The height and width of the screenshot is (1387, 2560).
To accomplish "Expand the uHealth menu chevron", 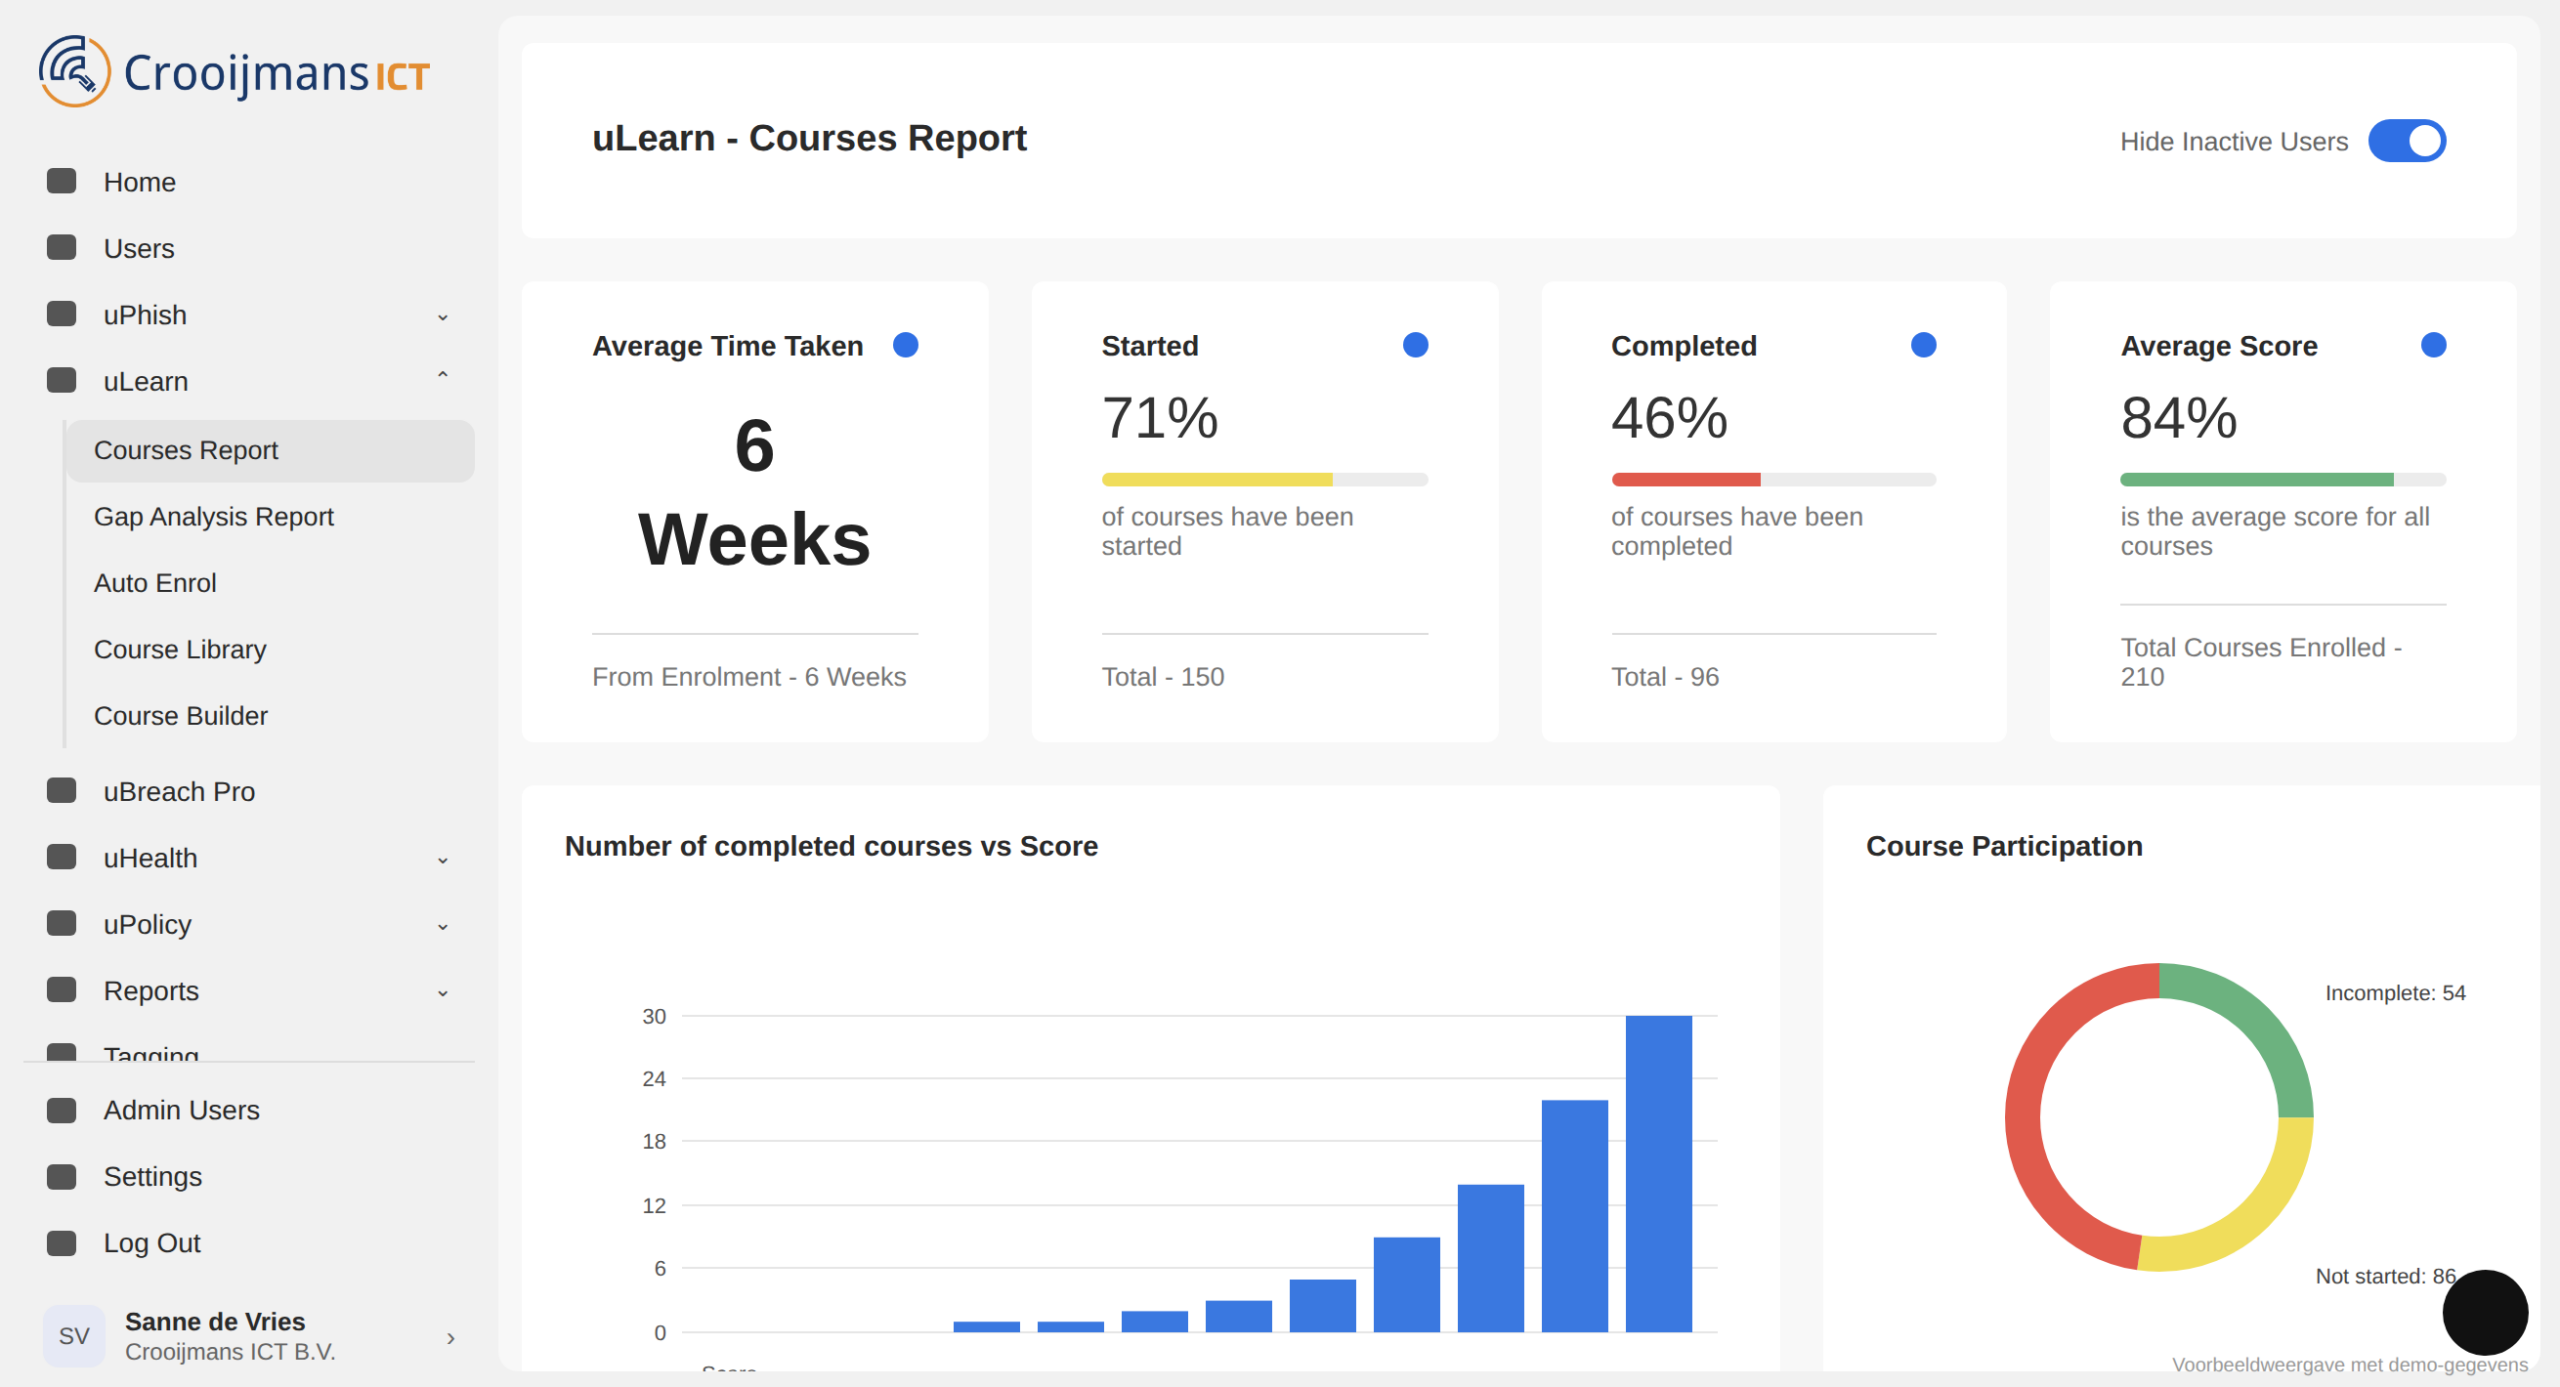I will [442, 860].
